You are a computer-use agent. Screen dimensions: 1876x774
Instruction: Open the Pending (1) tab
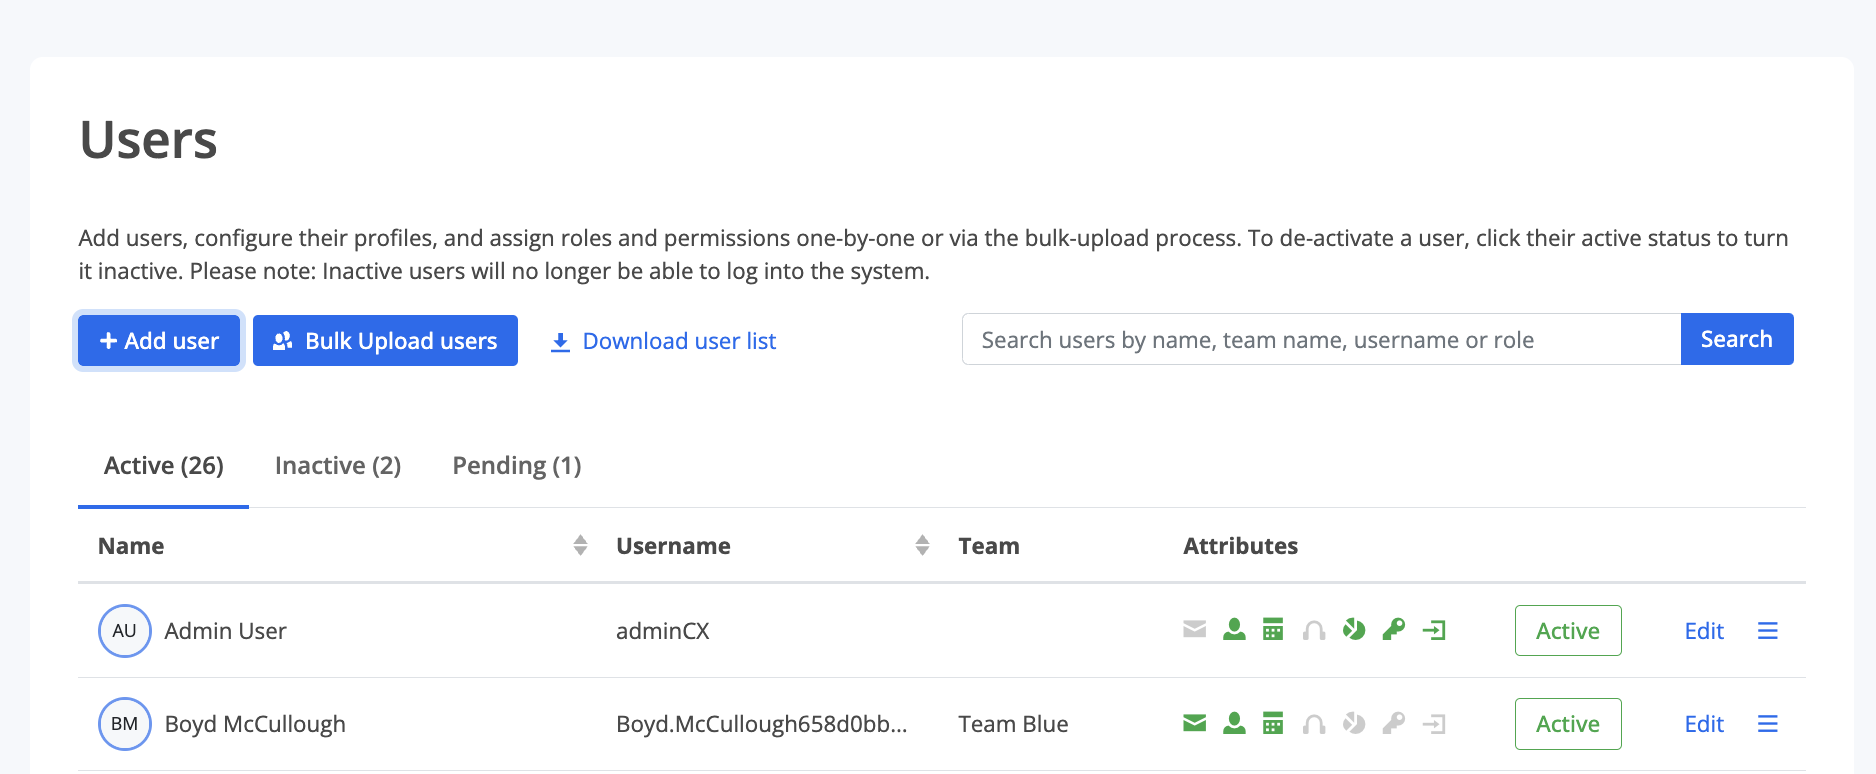[x=517, y=466]
